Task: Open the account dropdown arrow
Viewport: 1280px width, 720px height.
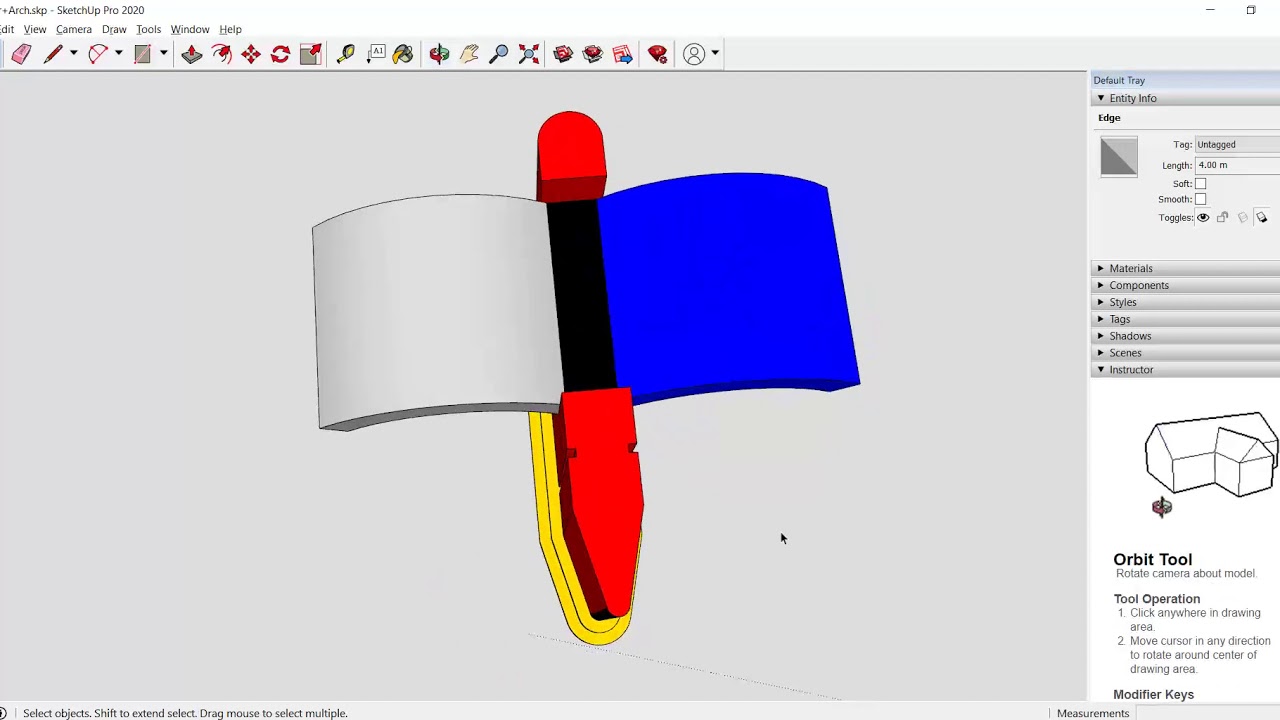Action: 714,54
